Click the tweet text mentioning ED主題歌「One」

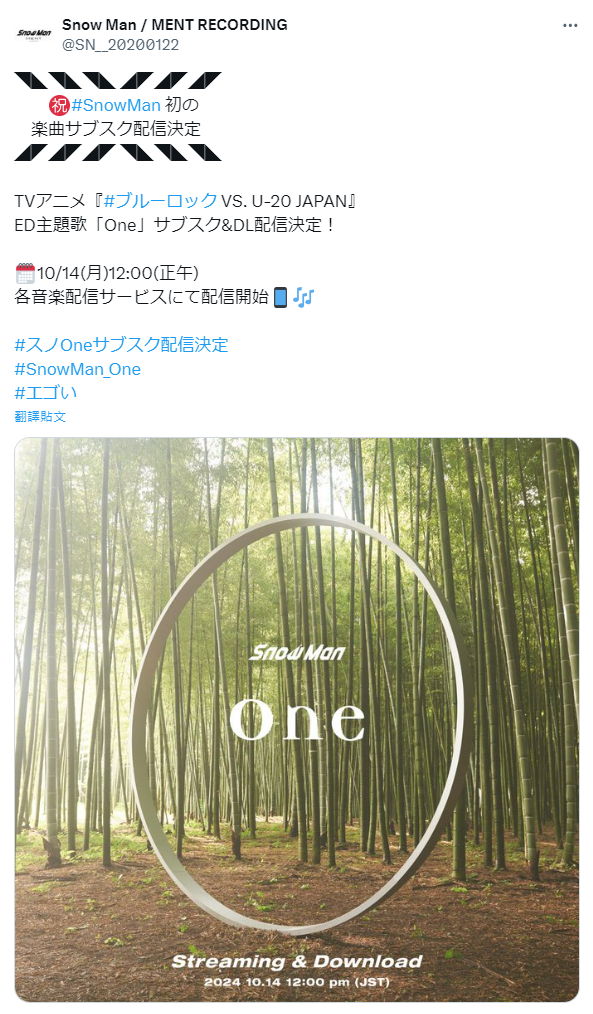[175, 225]
